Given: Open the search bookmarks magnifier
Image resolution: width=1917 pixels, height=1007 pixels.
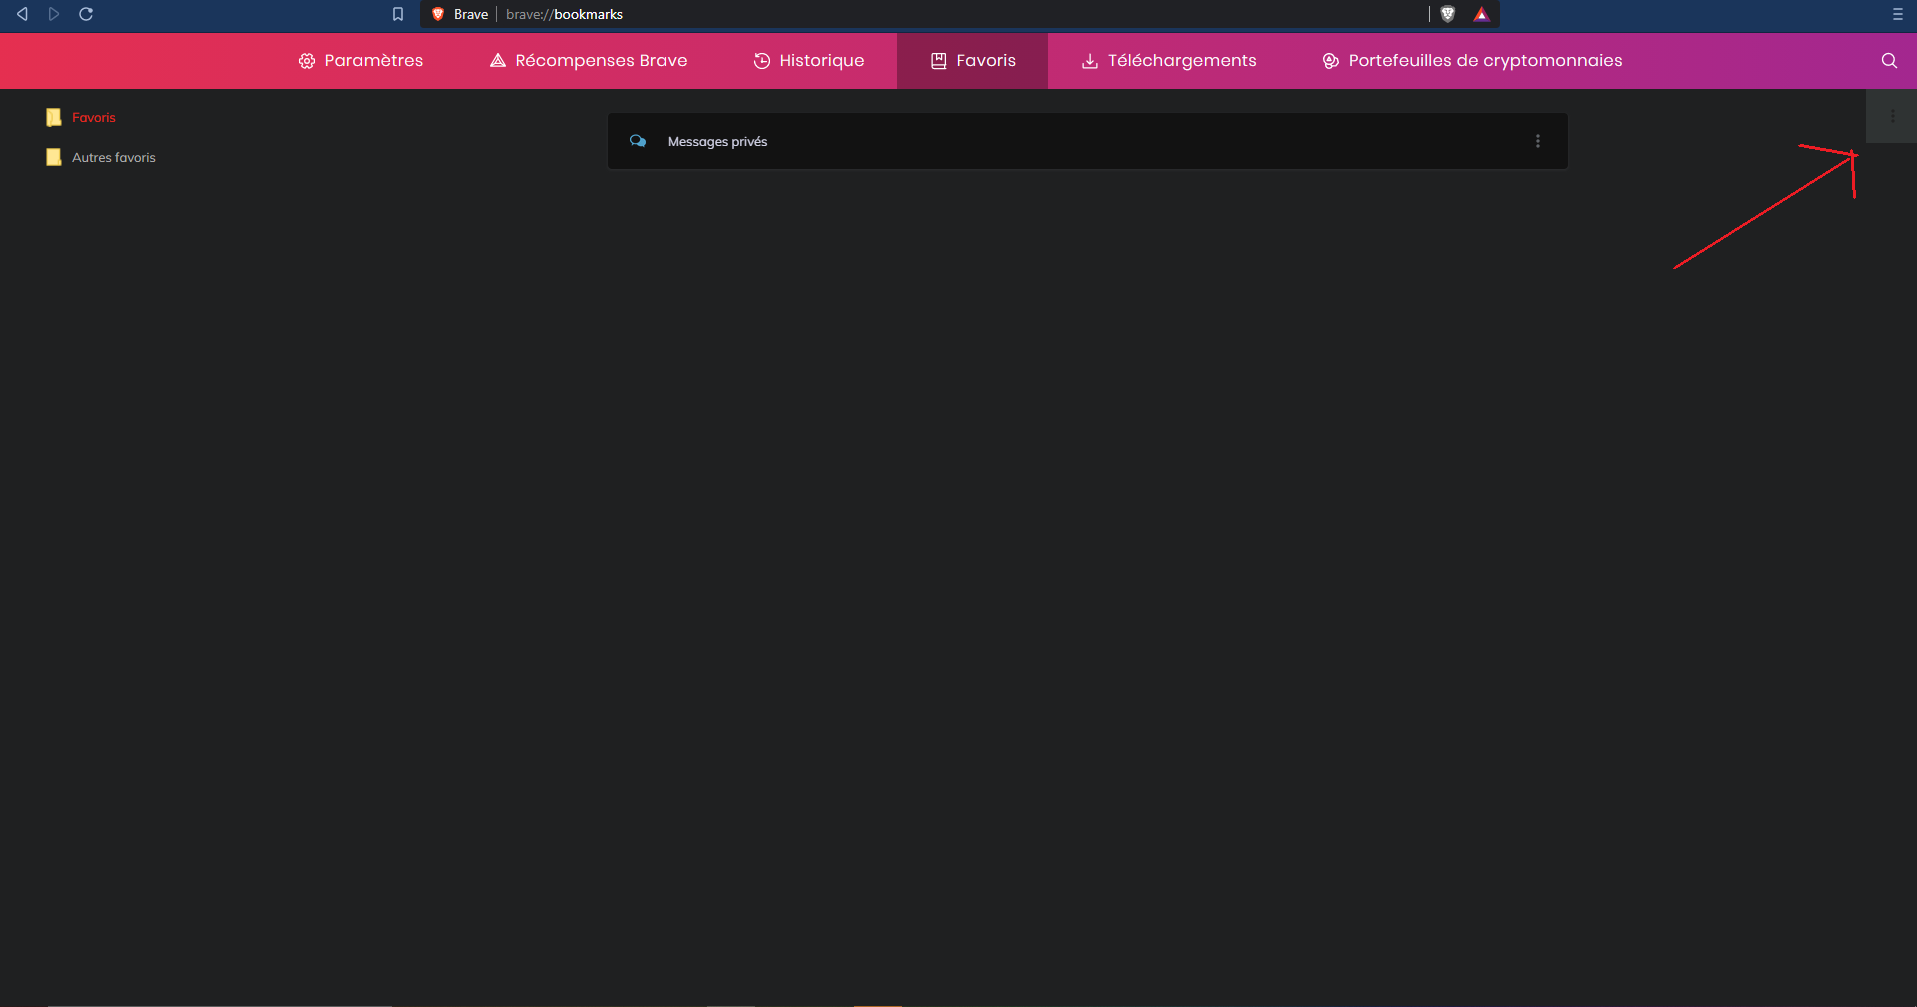Looking at the screenshot, I should tap(1888, 61).
